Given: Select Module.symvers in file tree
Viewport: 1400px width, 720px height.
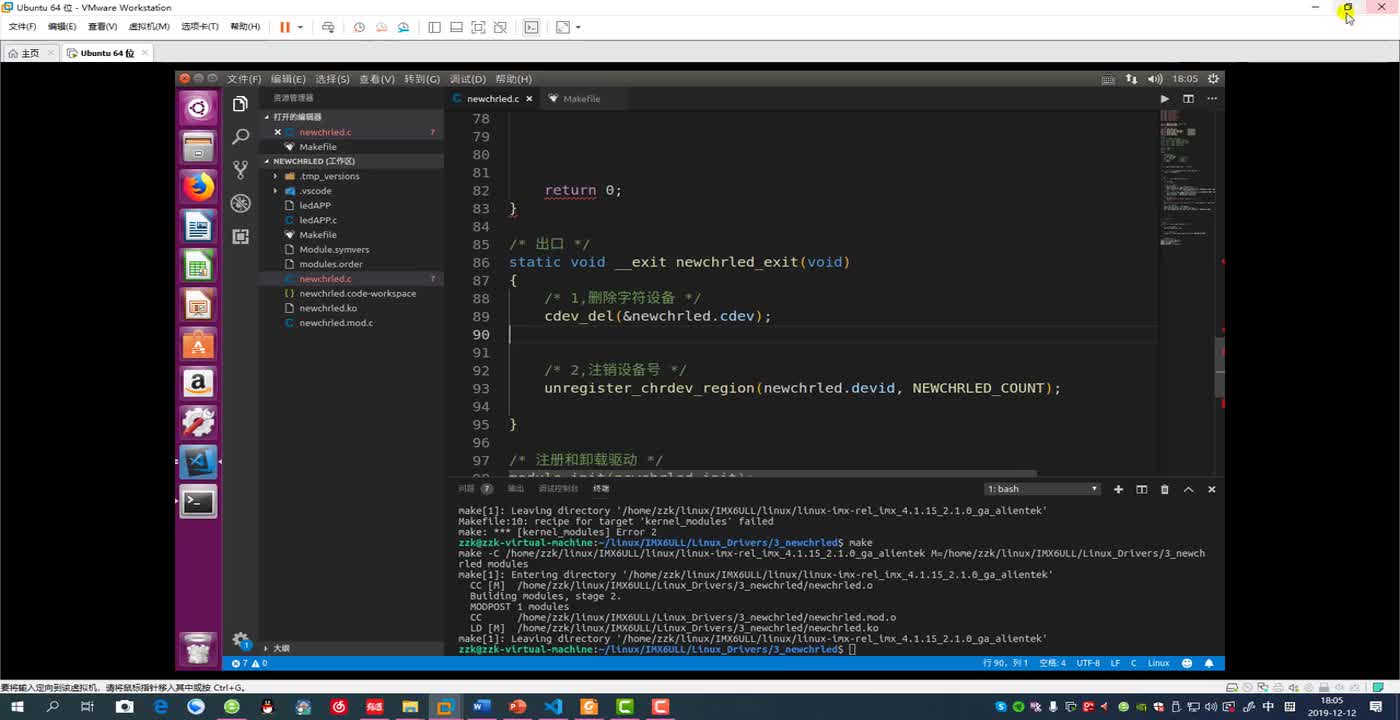Looking at the screenshot, I should tap(334, 250).
